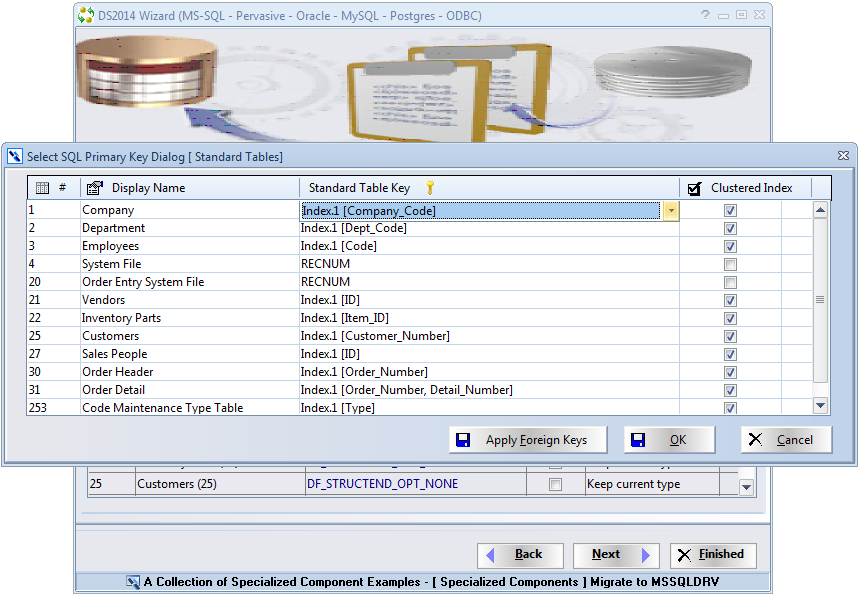This screenshot has width=858, height=595.
Task: Click the DS2014 Wizard title bar icon
Action: 87,15
